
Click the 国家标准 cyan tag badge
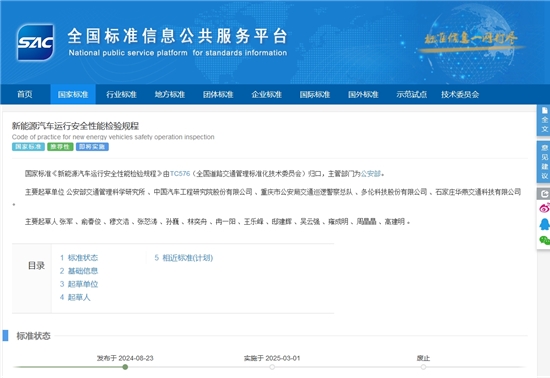pos(28,147)
